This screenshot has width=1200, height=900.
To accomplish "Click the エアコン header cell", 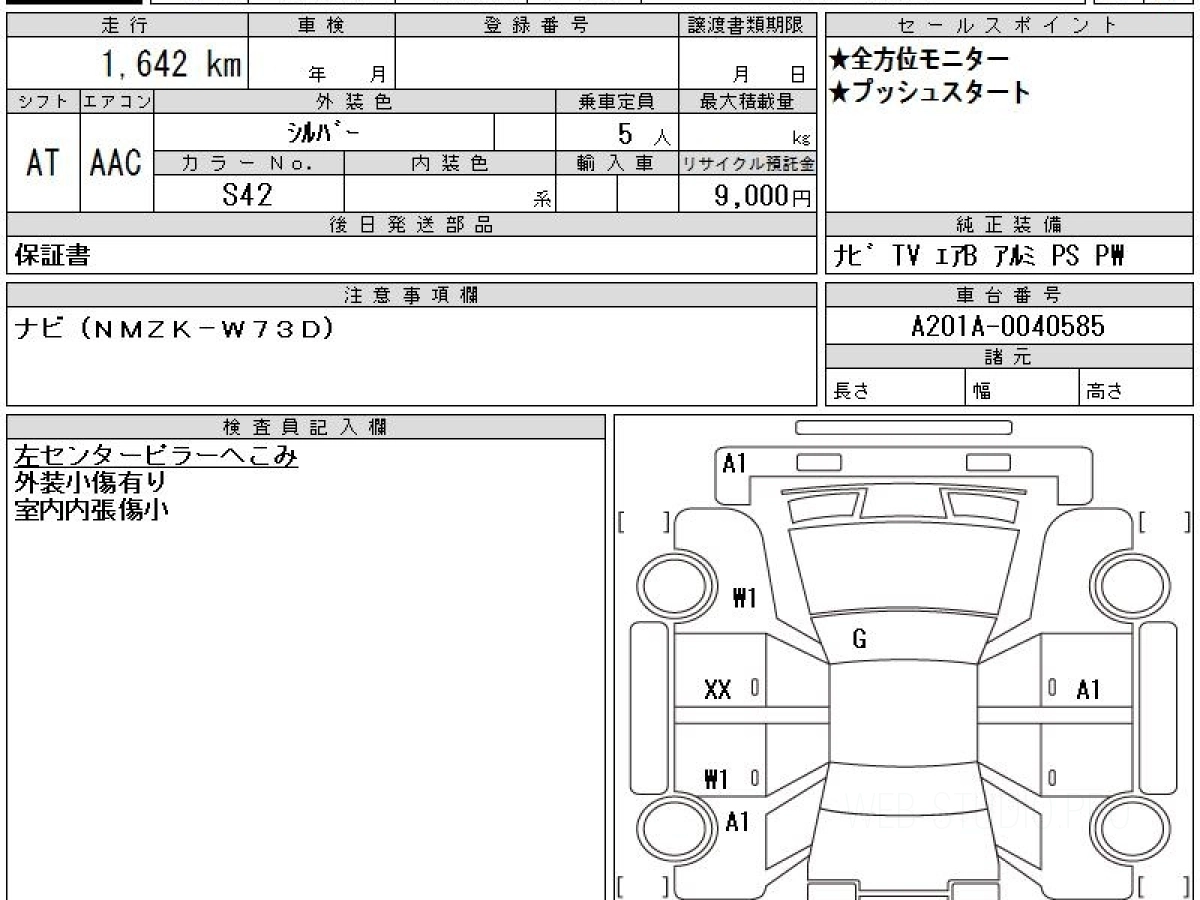I will click(117, 101).
